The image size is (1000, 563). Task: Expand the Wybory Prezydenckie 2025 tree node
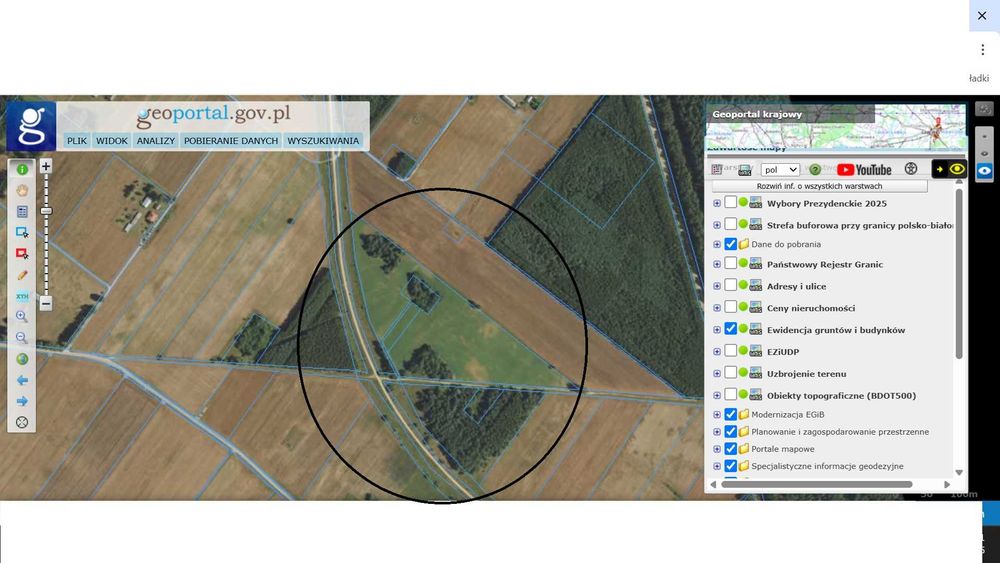point(717,203)
